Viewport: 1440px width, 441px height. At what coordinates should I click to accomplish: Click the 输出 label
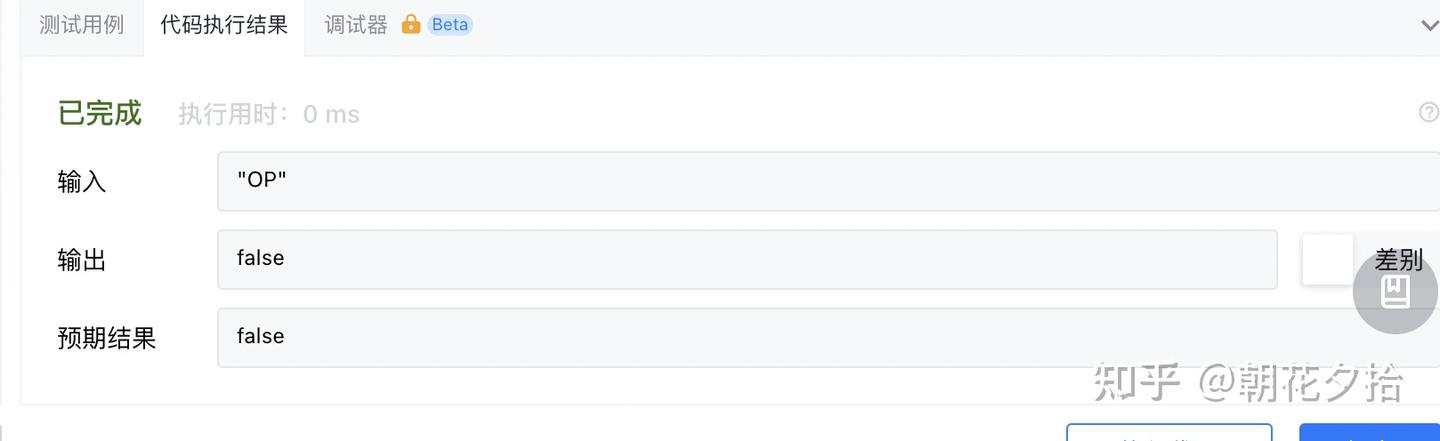[x=82, y=260]
